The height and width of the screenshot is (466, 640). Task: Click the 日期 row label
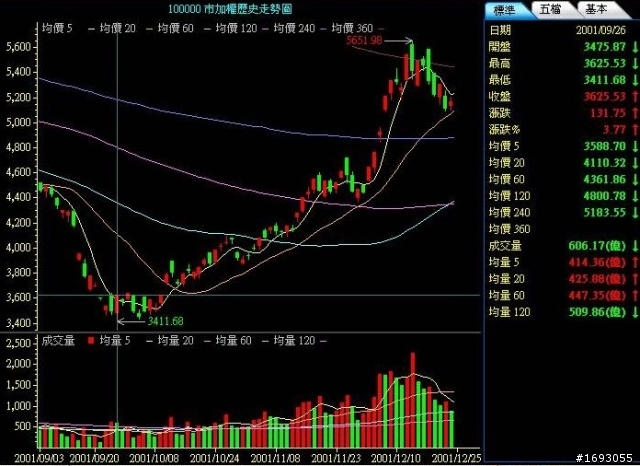(500, 30)
